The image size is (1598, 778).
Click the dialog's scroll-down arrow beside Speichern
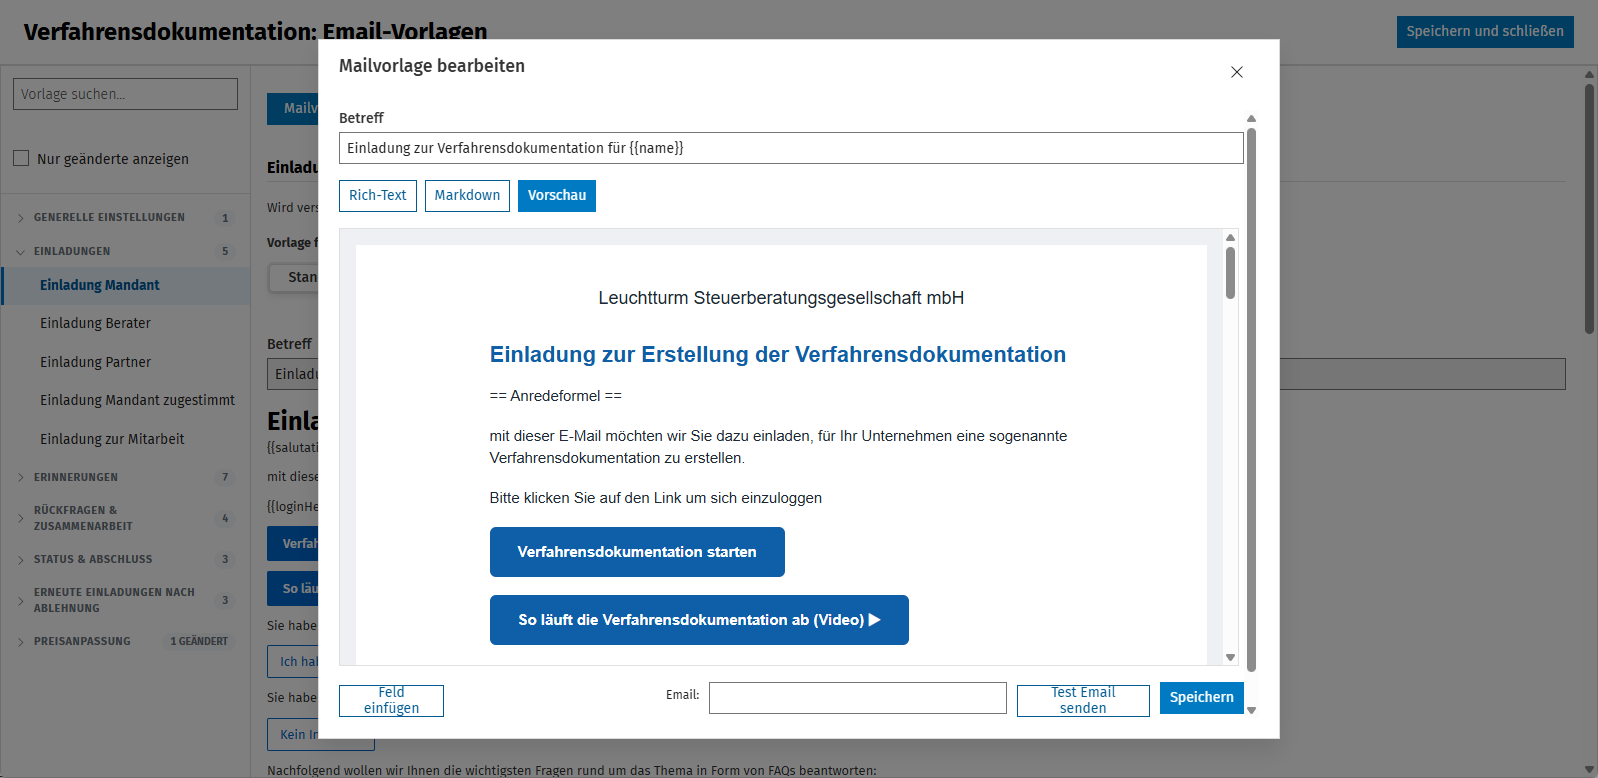coord(1251,710)
